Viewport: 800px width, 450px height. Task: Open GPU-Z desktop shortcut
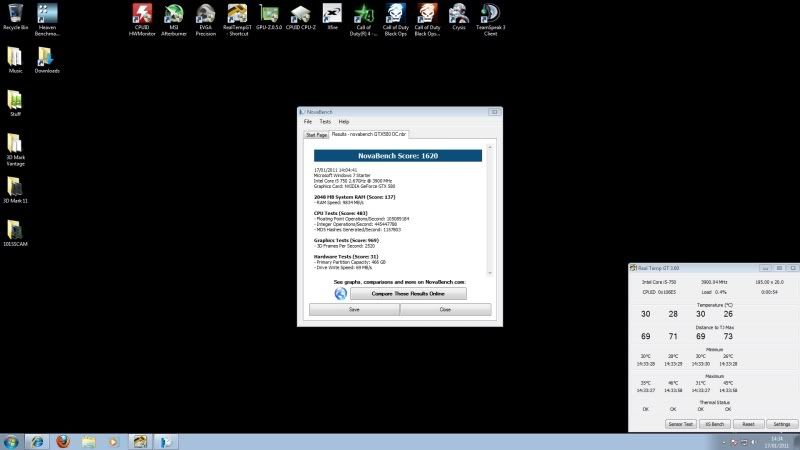click(268, 14)
